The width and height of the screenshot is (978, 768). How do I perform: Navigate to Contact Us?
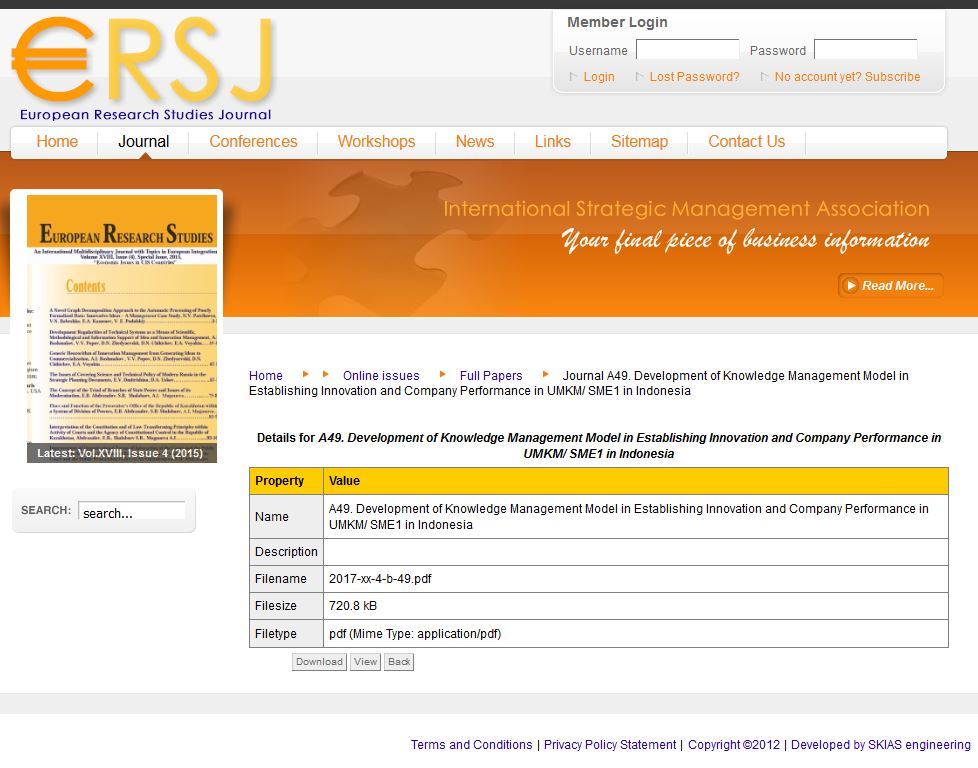point(746,142)
